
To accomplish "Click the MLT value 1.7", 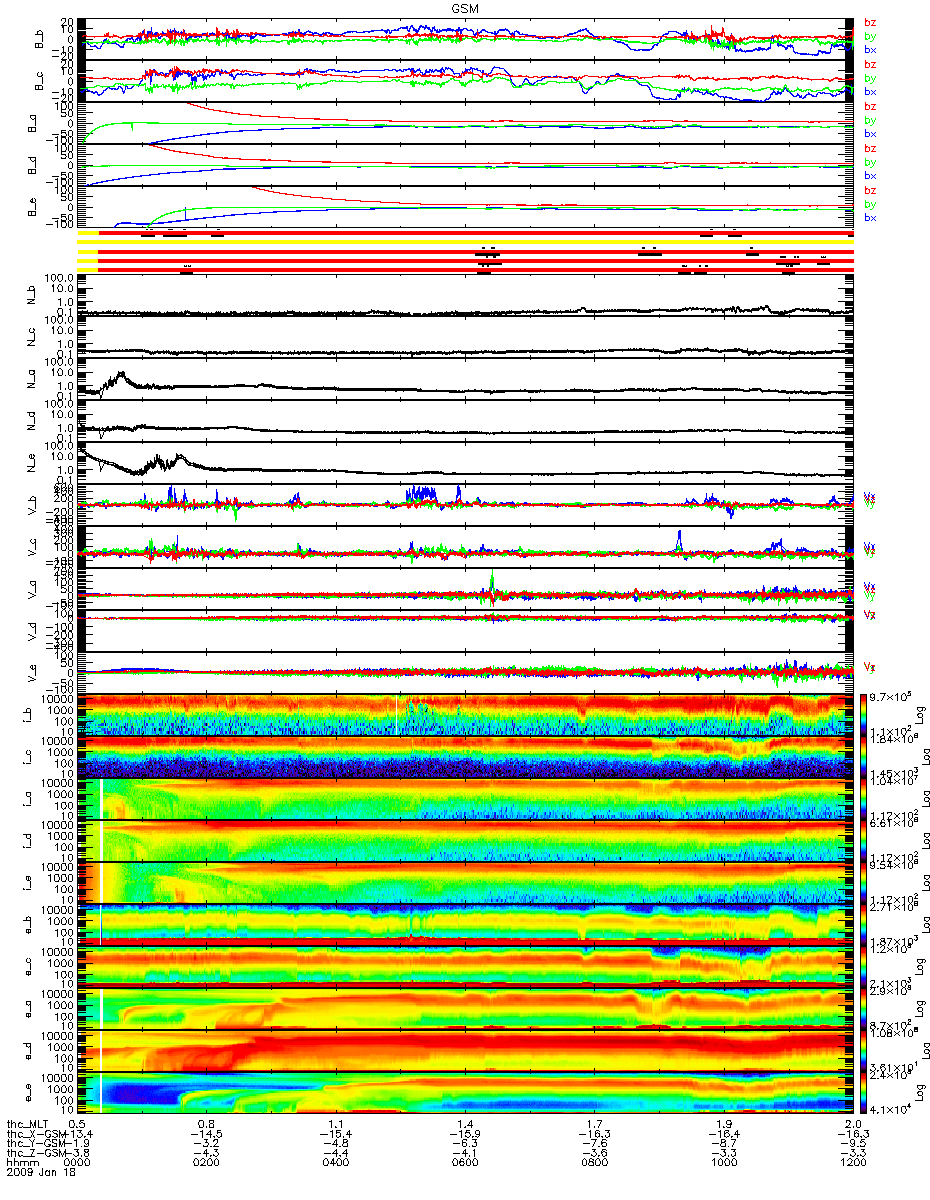I will 594,1124.
